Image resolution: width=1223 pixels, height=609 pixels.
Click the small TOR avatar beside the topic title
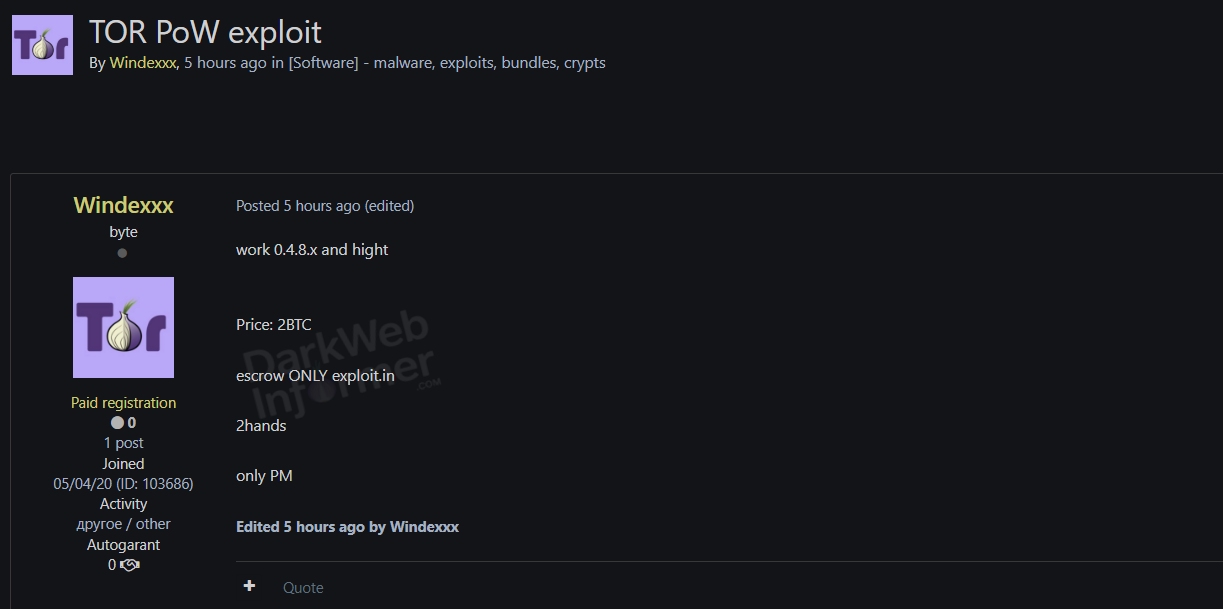[x=42, y=45]
